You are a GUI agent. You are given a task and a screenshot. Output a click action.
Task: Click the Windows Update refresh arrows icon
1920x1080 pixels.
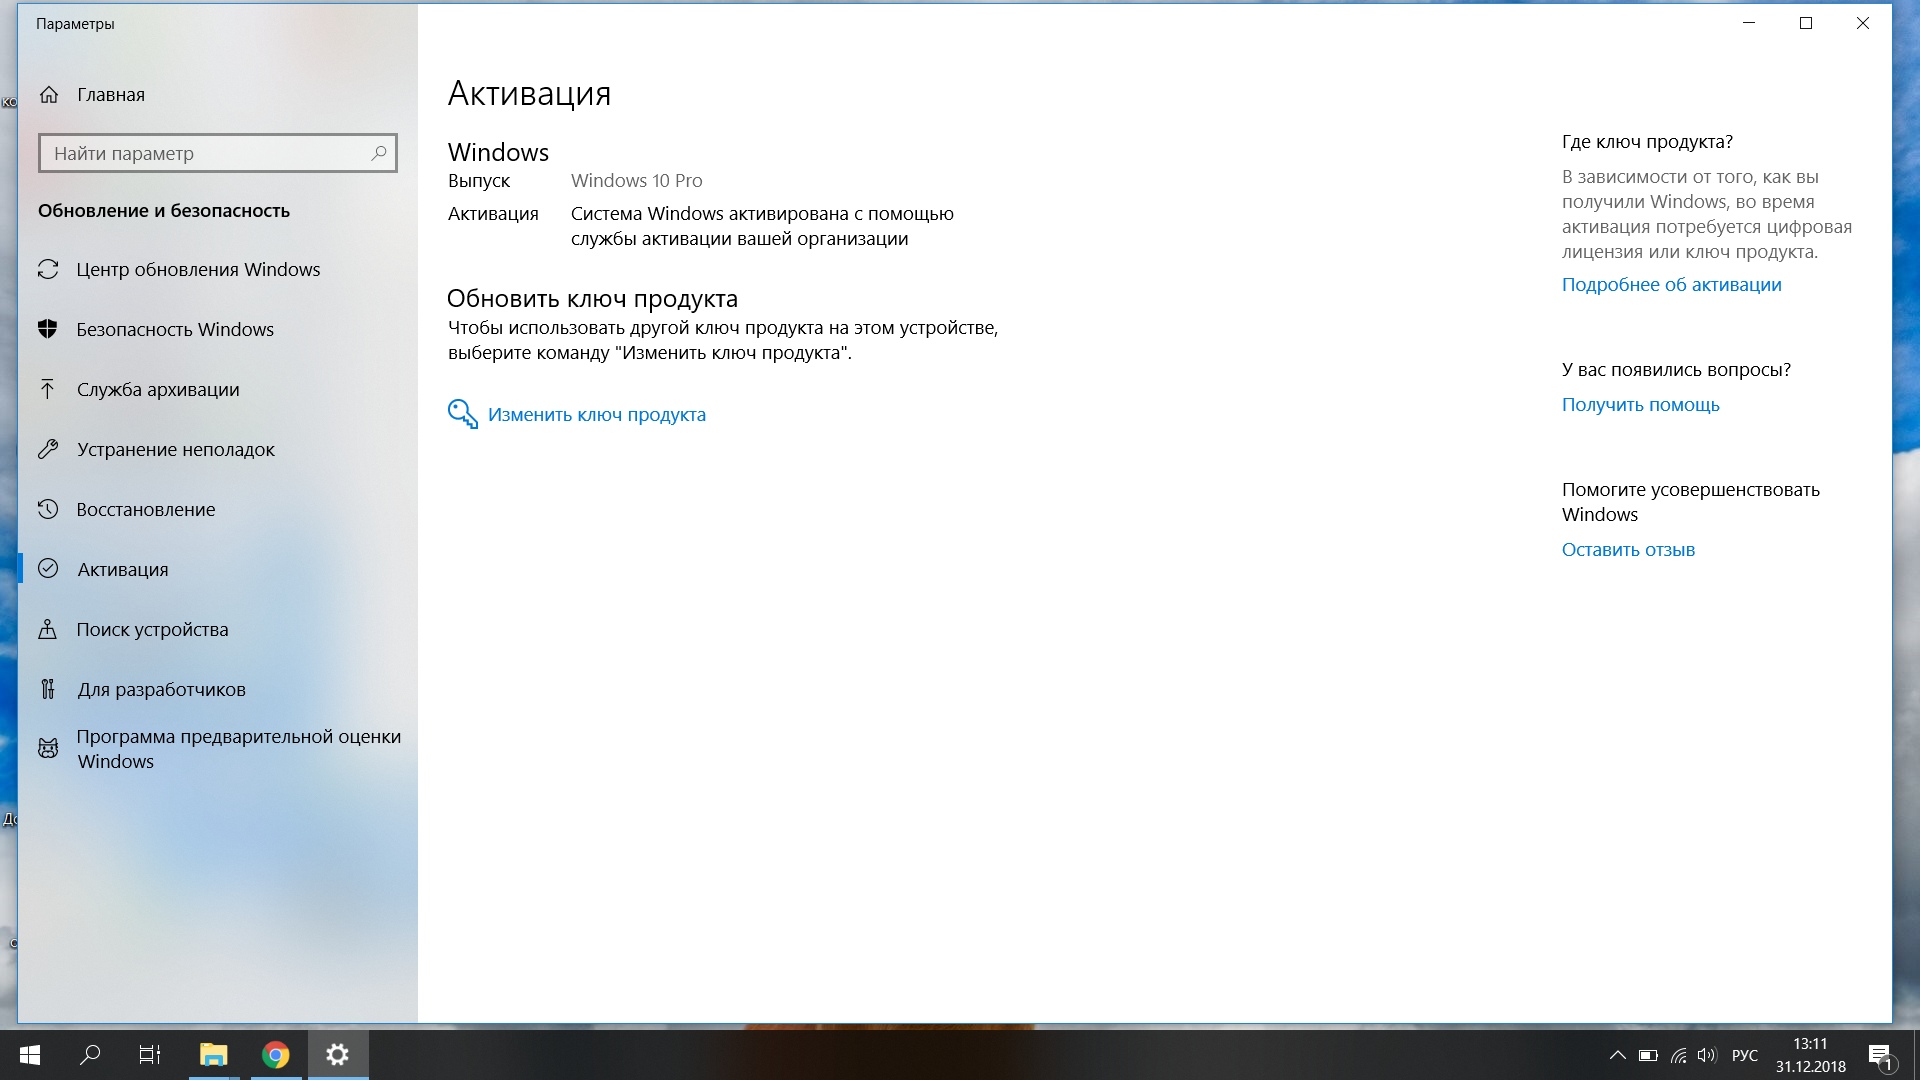click(x=48, y=269)
